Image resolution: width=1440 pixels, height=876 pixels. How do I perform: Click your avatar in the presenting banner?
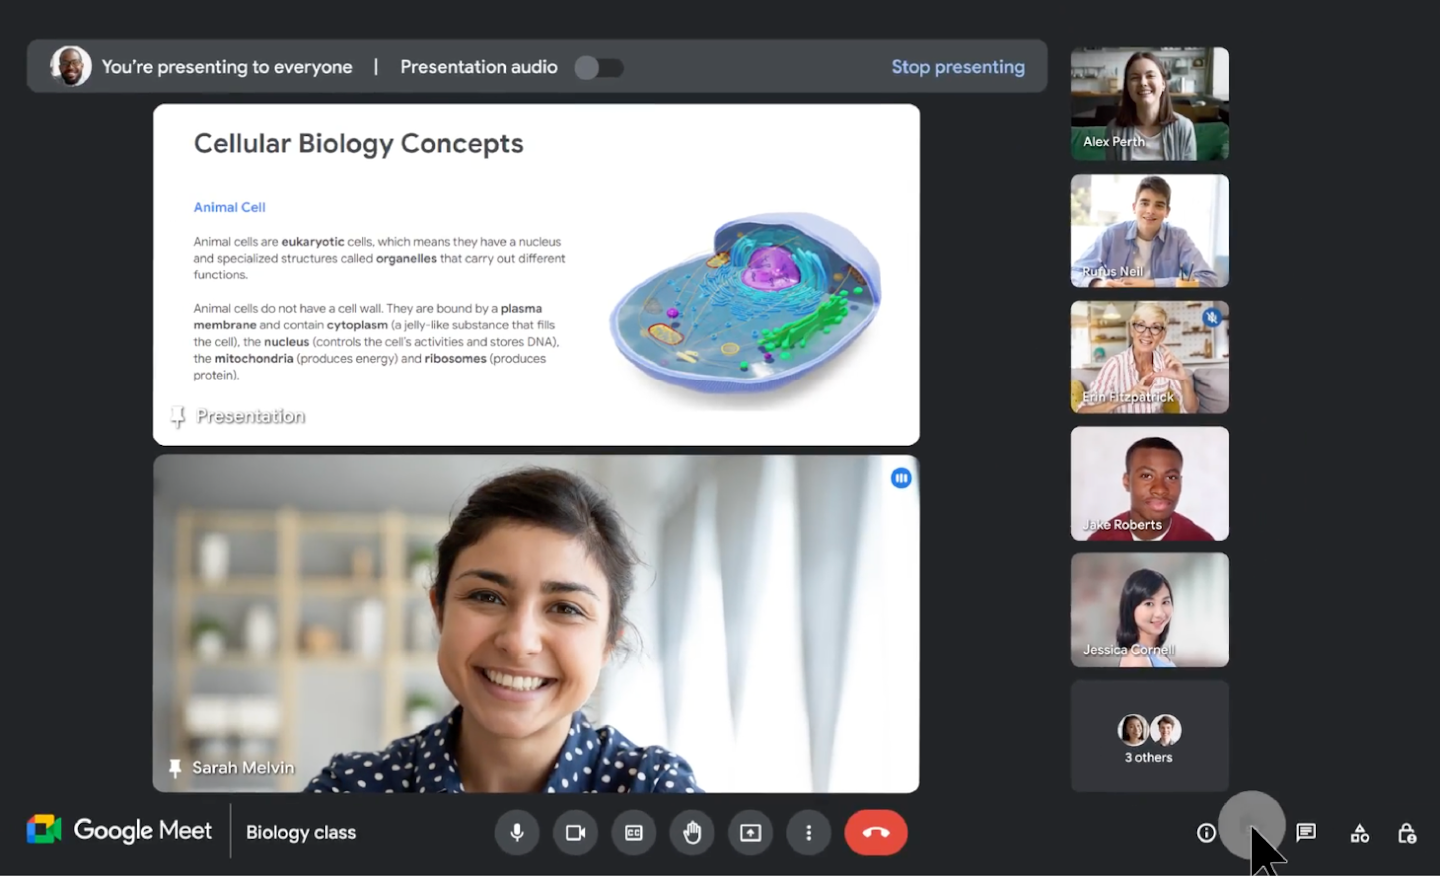pyautogui.click(x=70, y=66)
